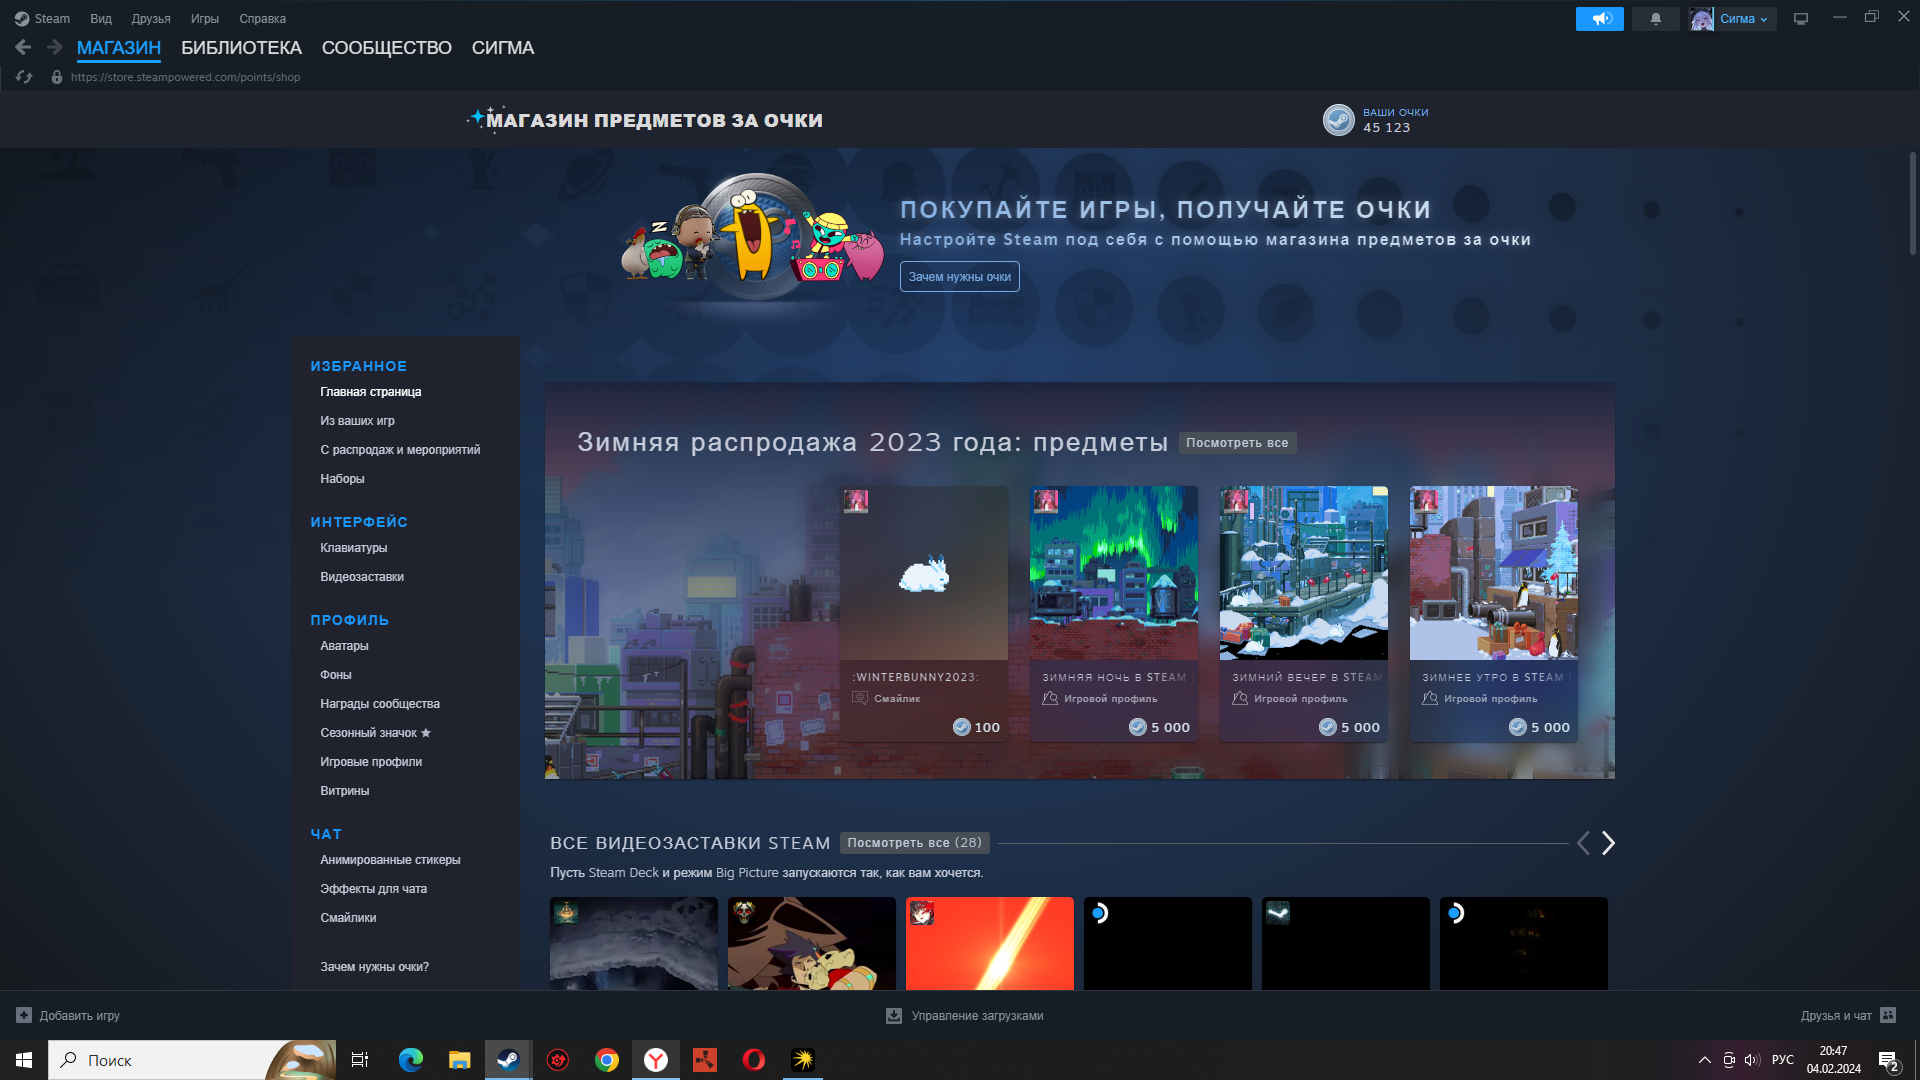The width and height of the screenshot is (1920, 1080).
Task: Open the Steam menu
Action: click(x=43, y=18)
